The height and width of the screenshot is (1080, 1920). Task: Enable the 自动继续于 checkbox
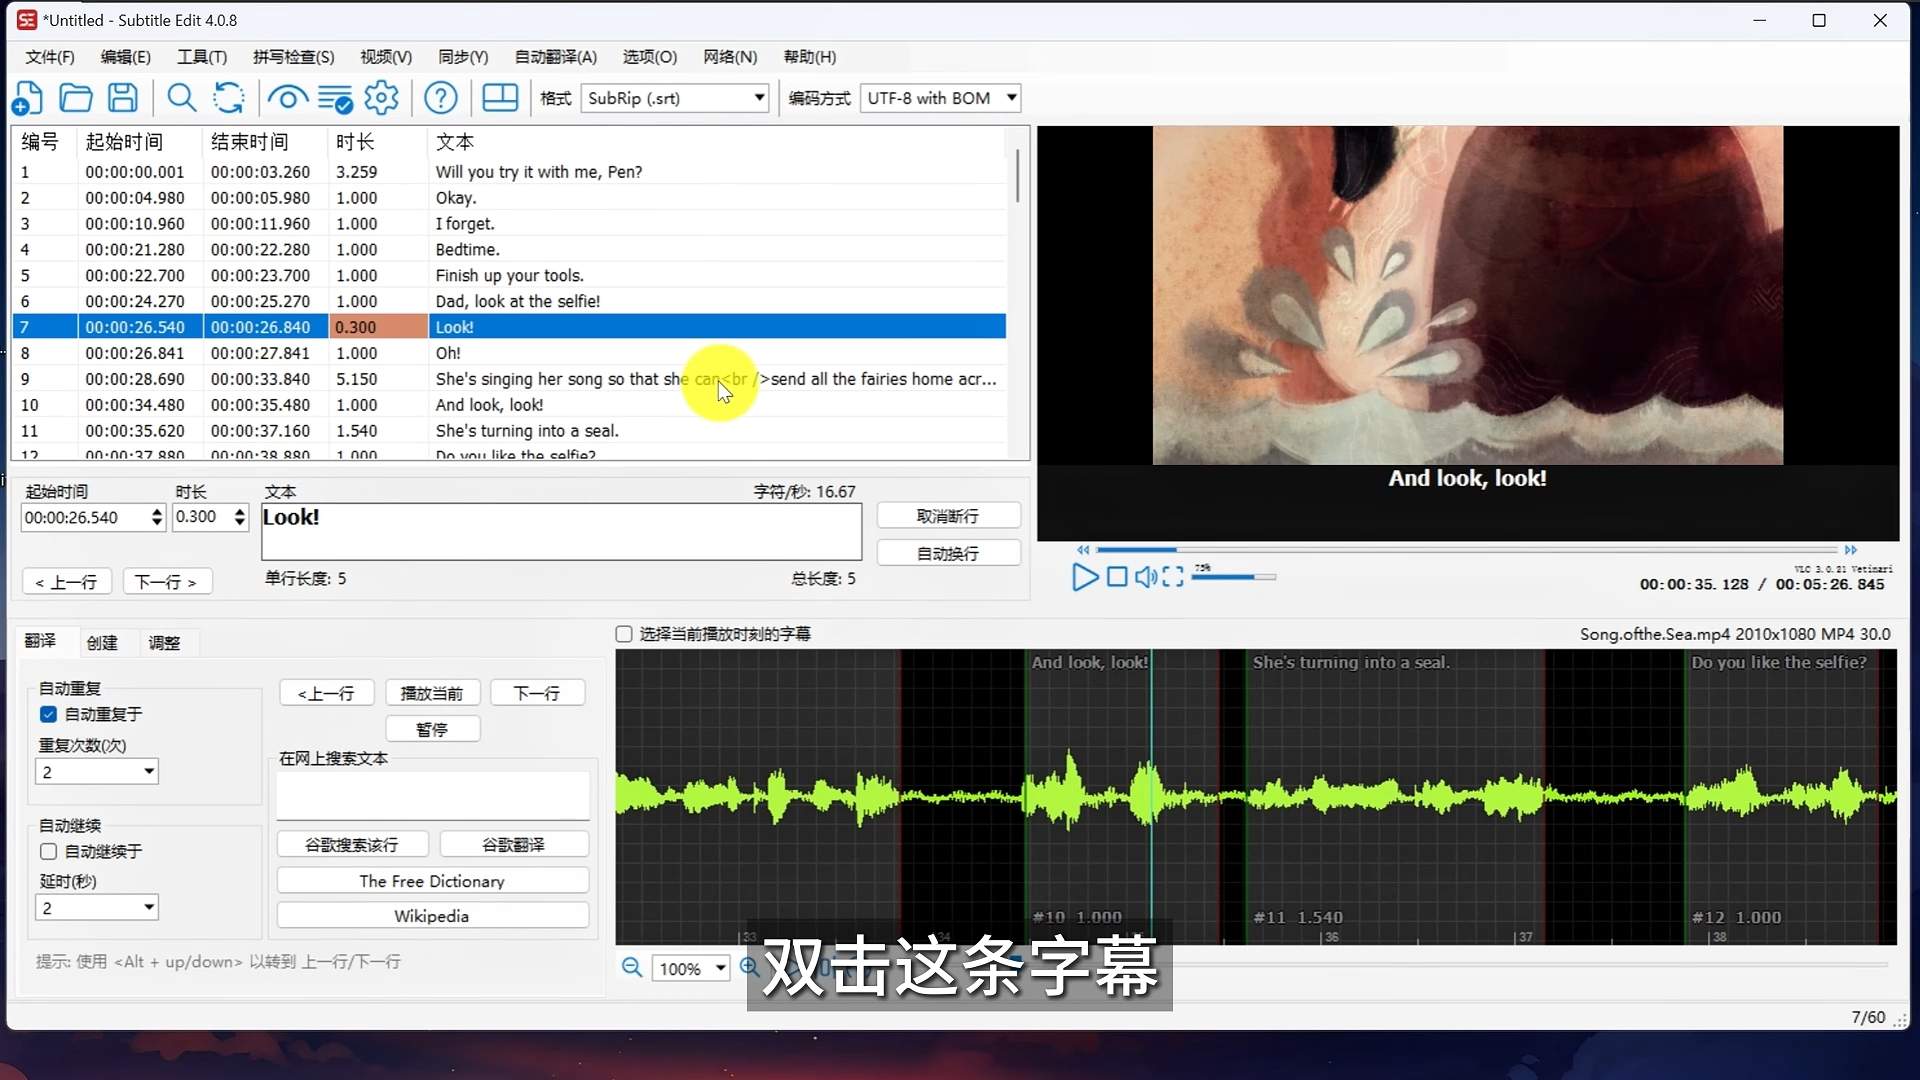point(48,851)
